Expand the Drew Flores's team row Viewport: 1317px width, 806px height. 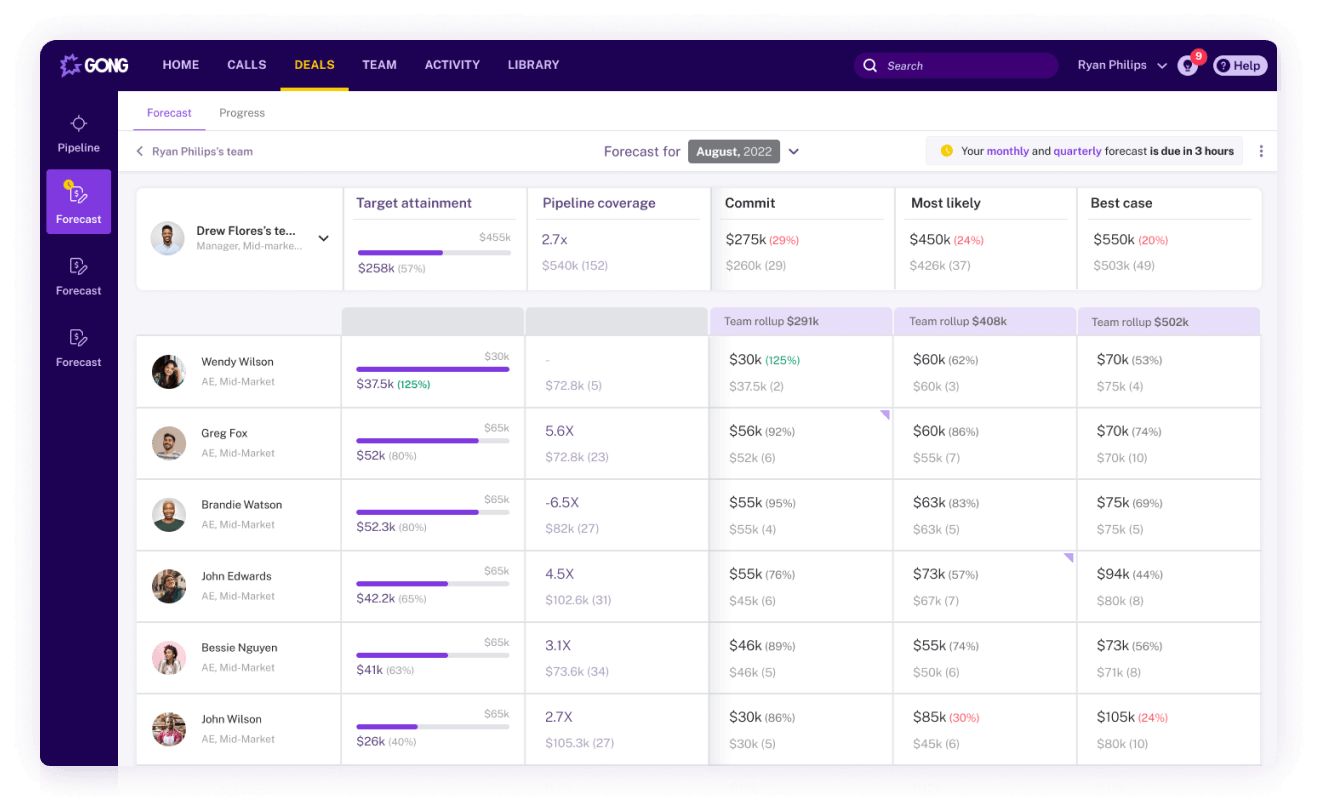(323, 238)
